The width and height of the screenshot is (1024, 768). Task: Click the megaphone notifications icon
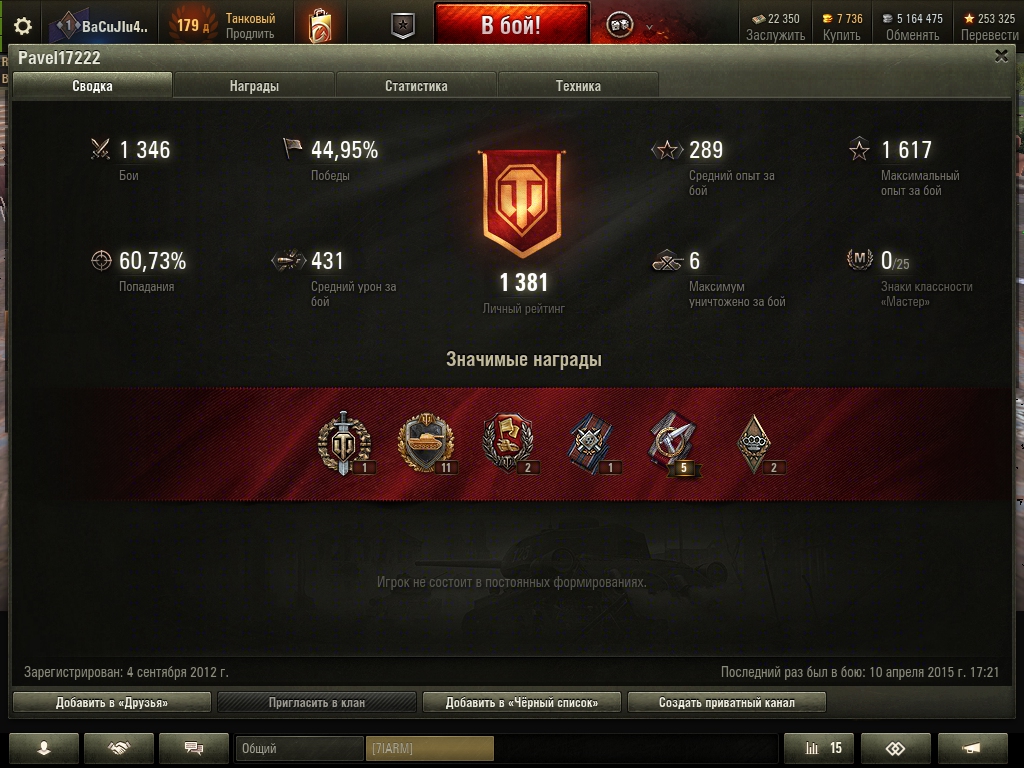tap(972, 748)
